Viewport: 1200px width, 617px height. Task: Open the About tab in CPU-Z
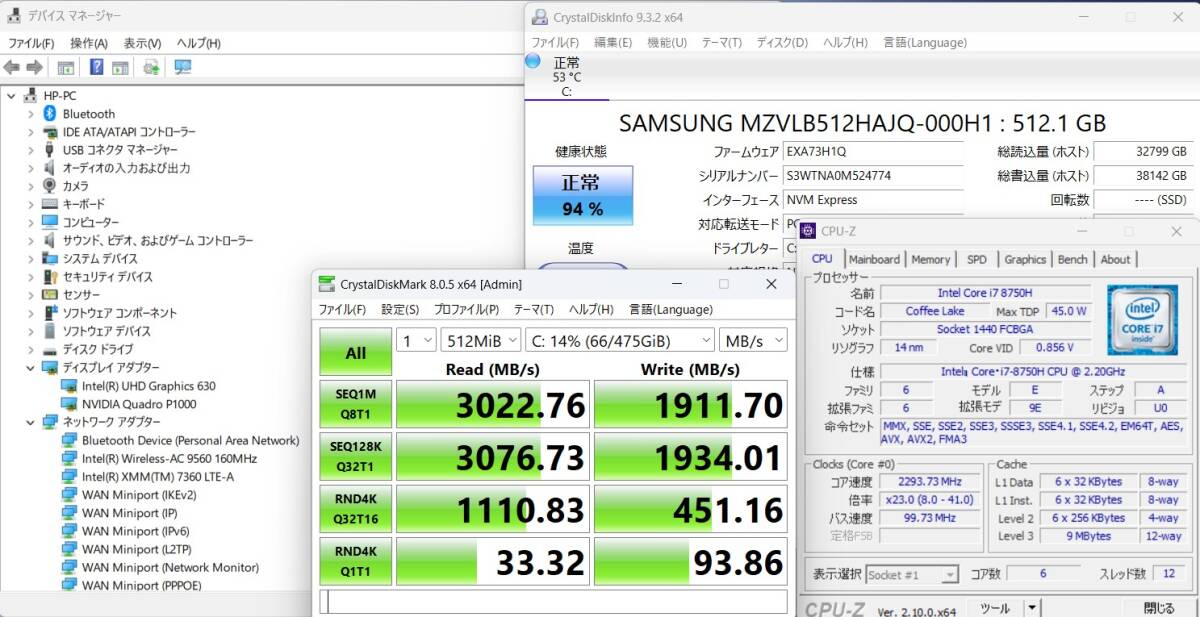click(1115, 259)
